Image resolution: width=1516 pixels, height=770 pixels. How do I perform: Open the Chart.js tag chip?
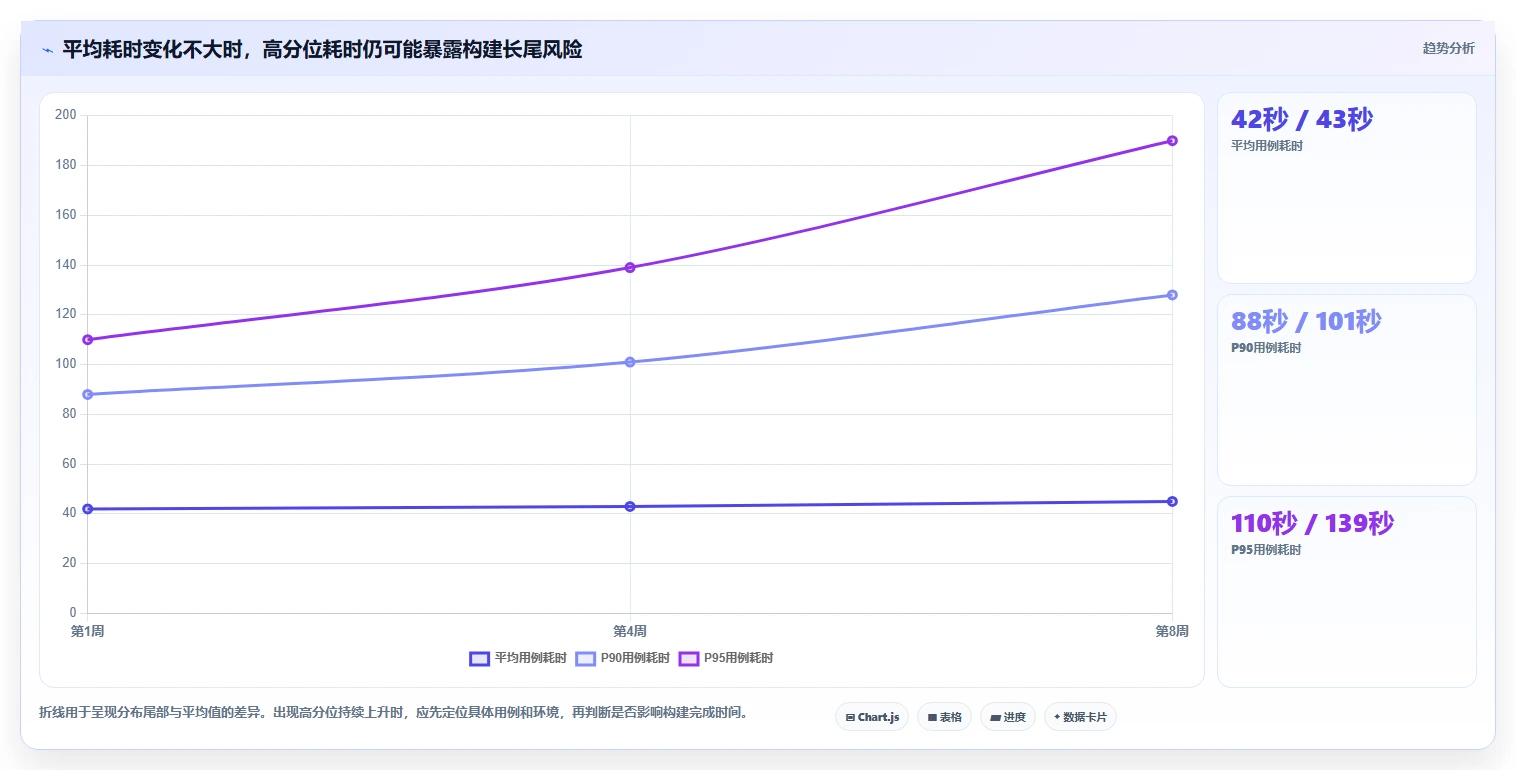tap(872, 717)
